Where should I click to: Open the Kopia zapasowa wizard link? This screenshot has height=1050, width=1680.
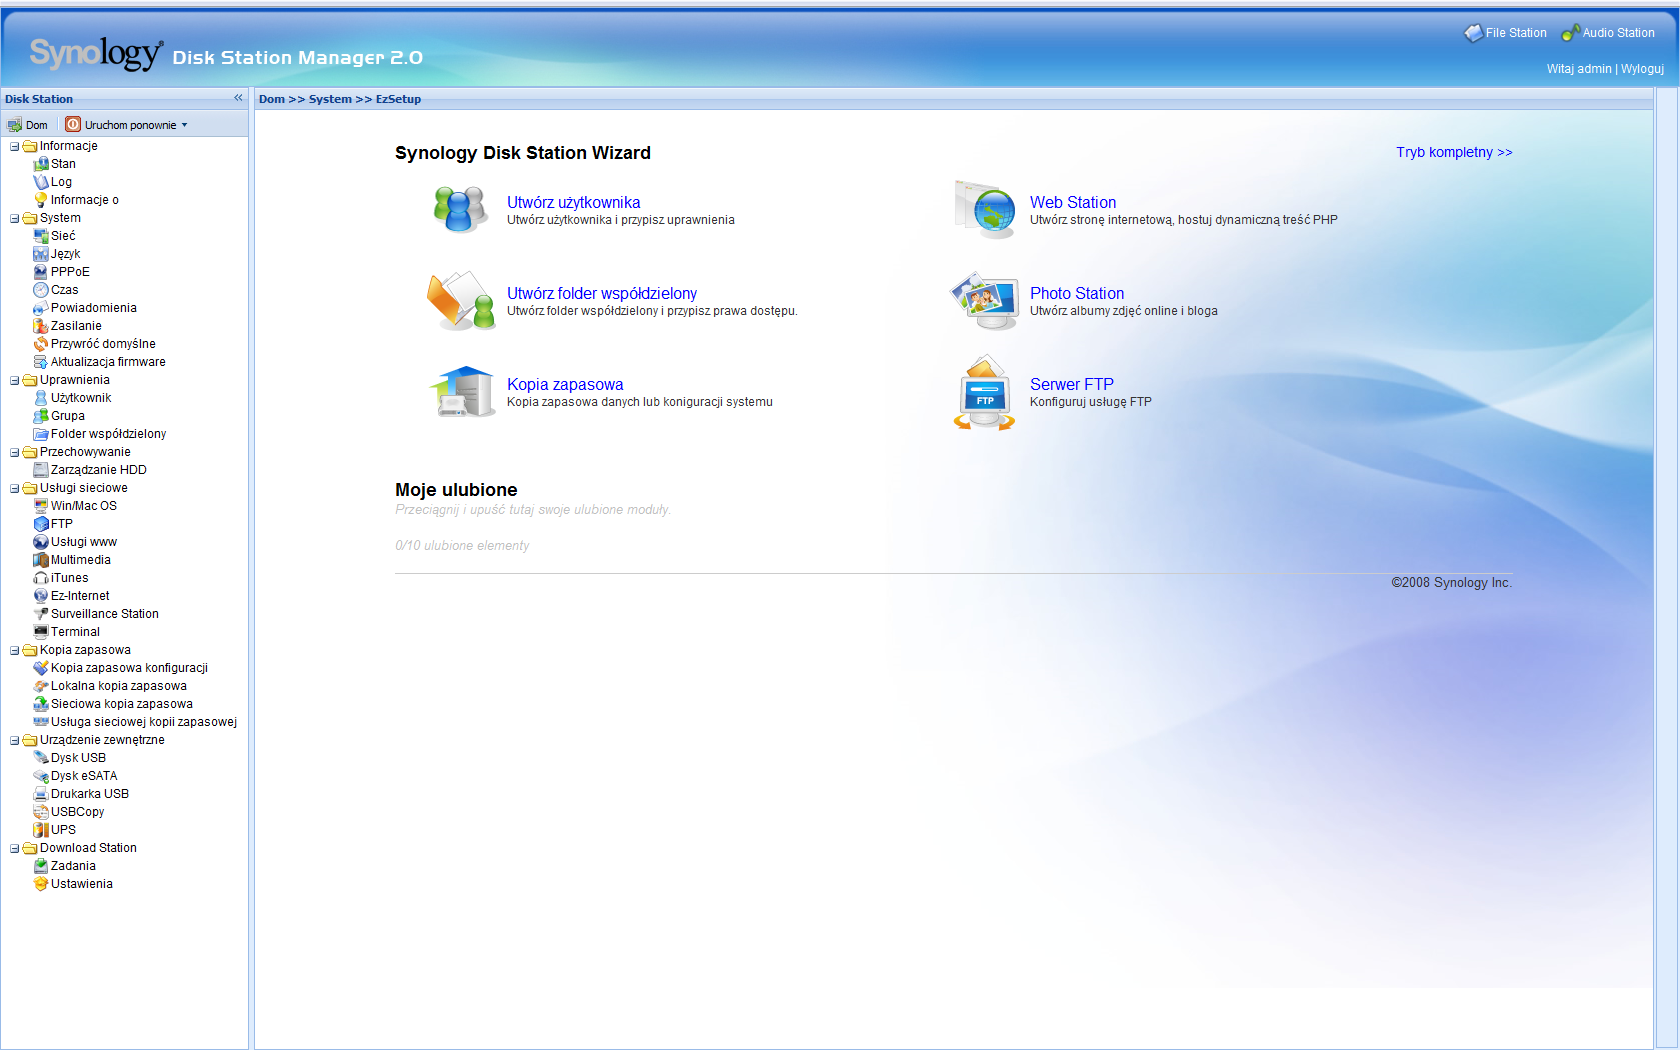[x=565, y=384]
